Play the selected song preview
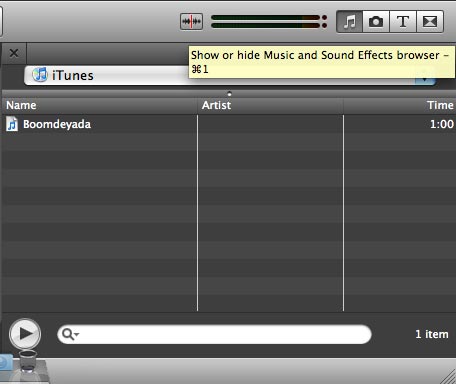Viewport: 456px width, 384px height. coord(25,334)
